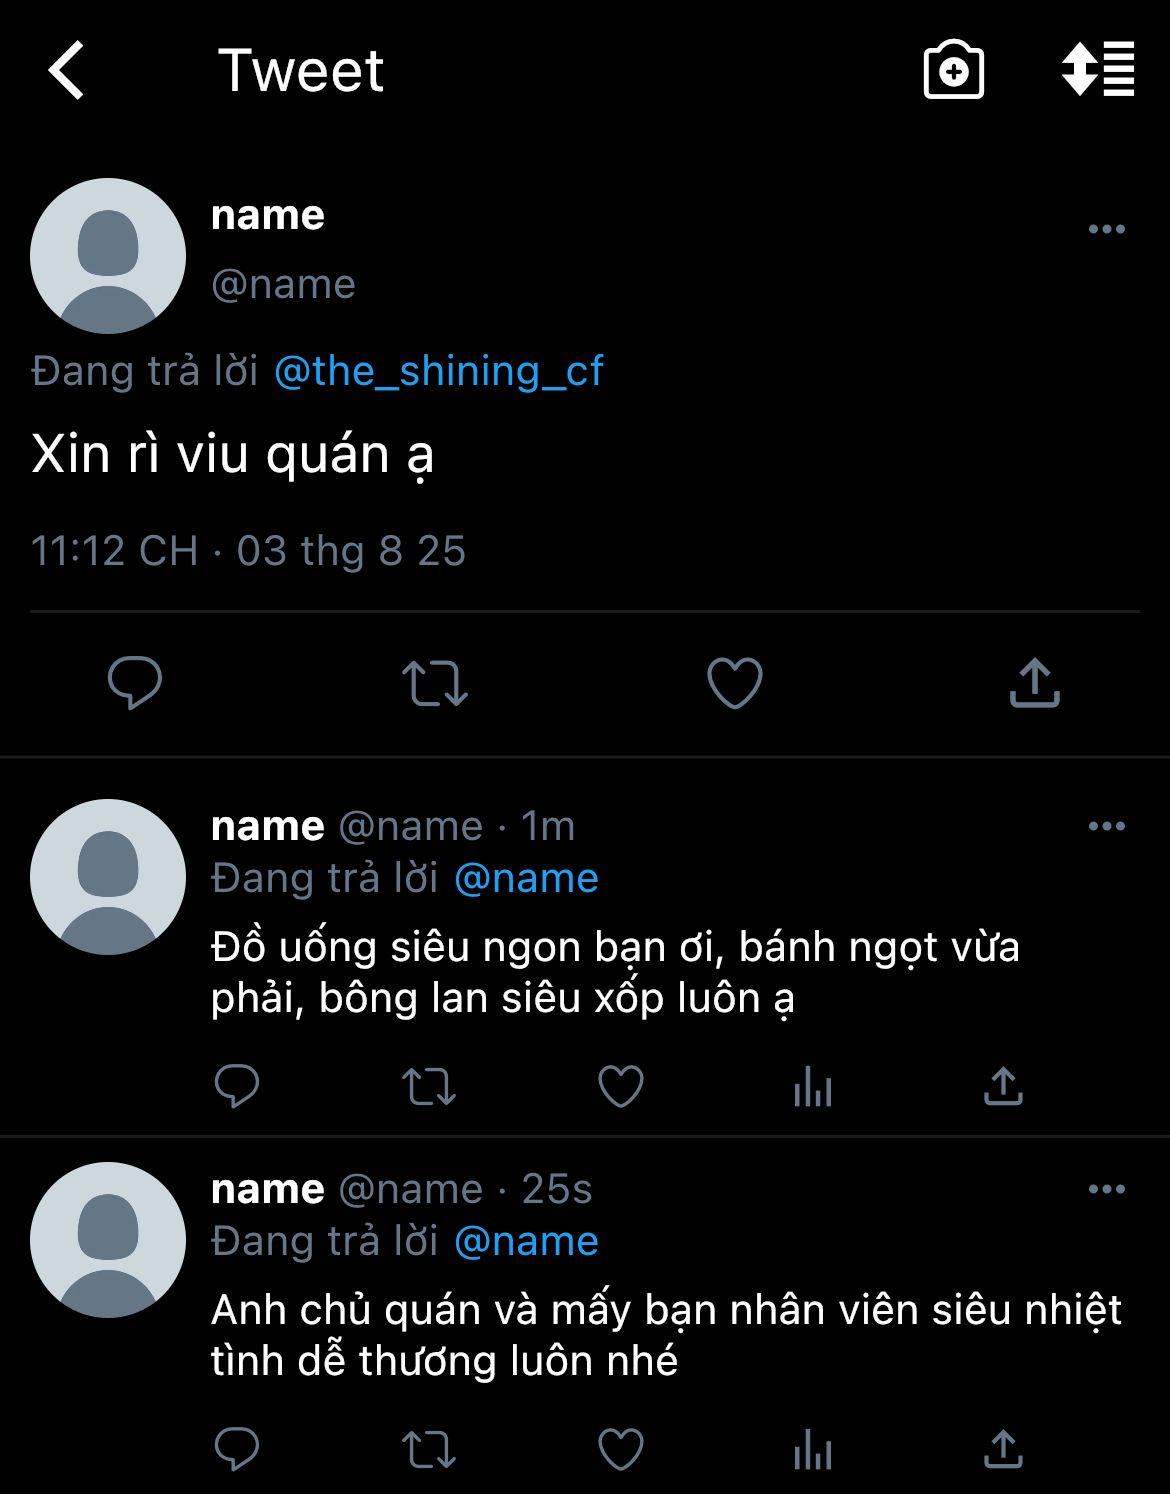Reply to the 'Anh chủ quán' tweet
This screenshot has height=1494, width=1170.
tap(237, 1449)
